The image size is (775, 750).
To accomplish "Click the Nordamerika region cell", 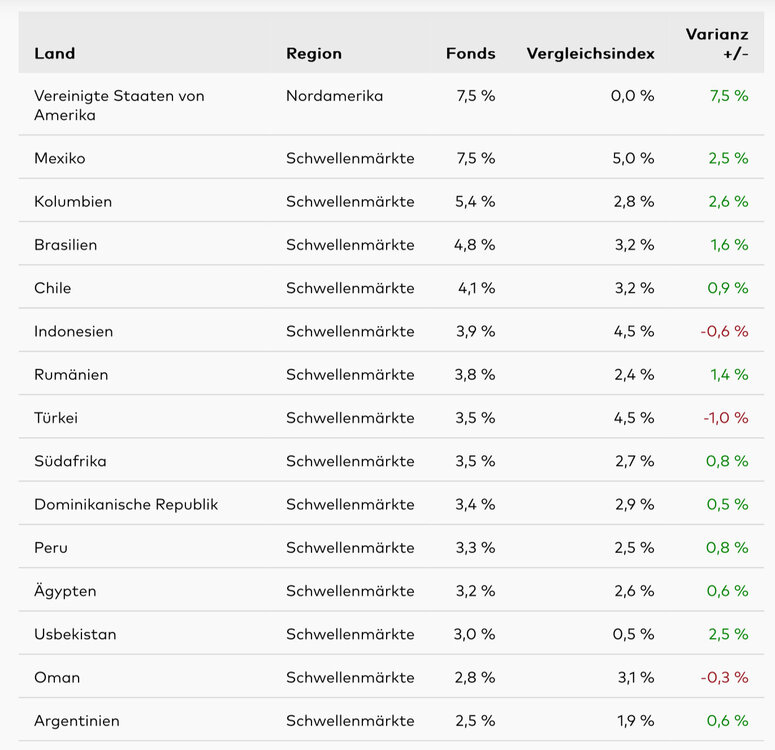I will coord(334,96).
